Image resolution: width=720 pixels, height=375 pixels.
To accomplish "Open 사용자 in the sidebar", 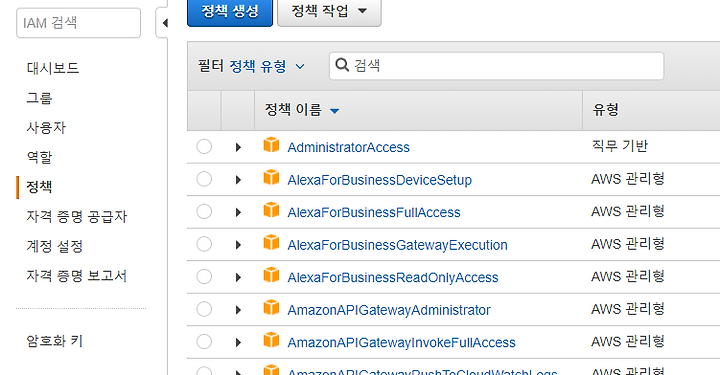I will [x=46, y=128].
